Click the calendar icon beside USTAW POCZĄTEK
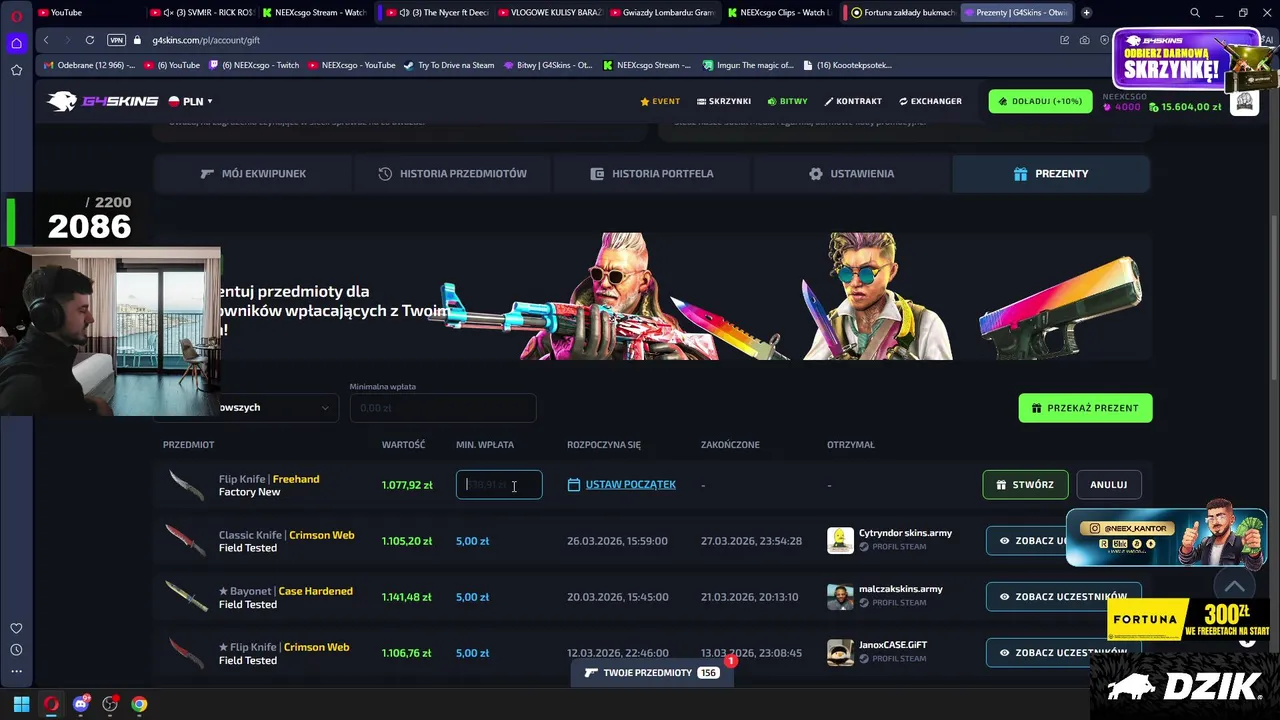Image resolution: width=1280 pixels, height=720 pixels. click(x=573, y=485)
